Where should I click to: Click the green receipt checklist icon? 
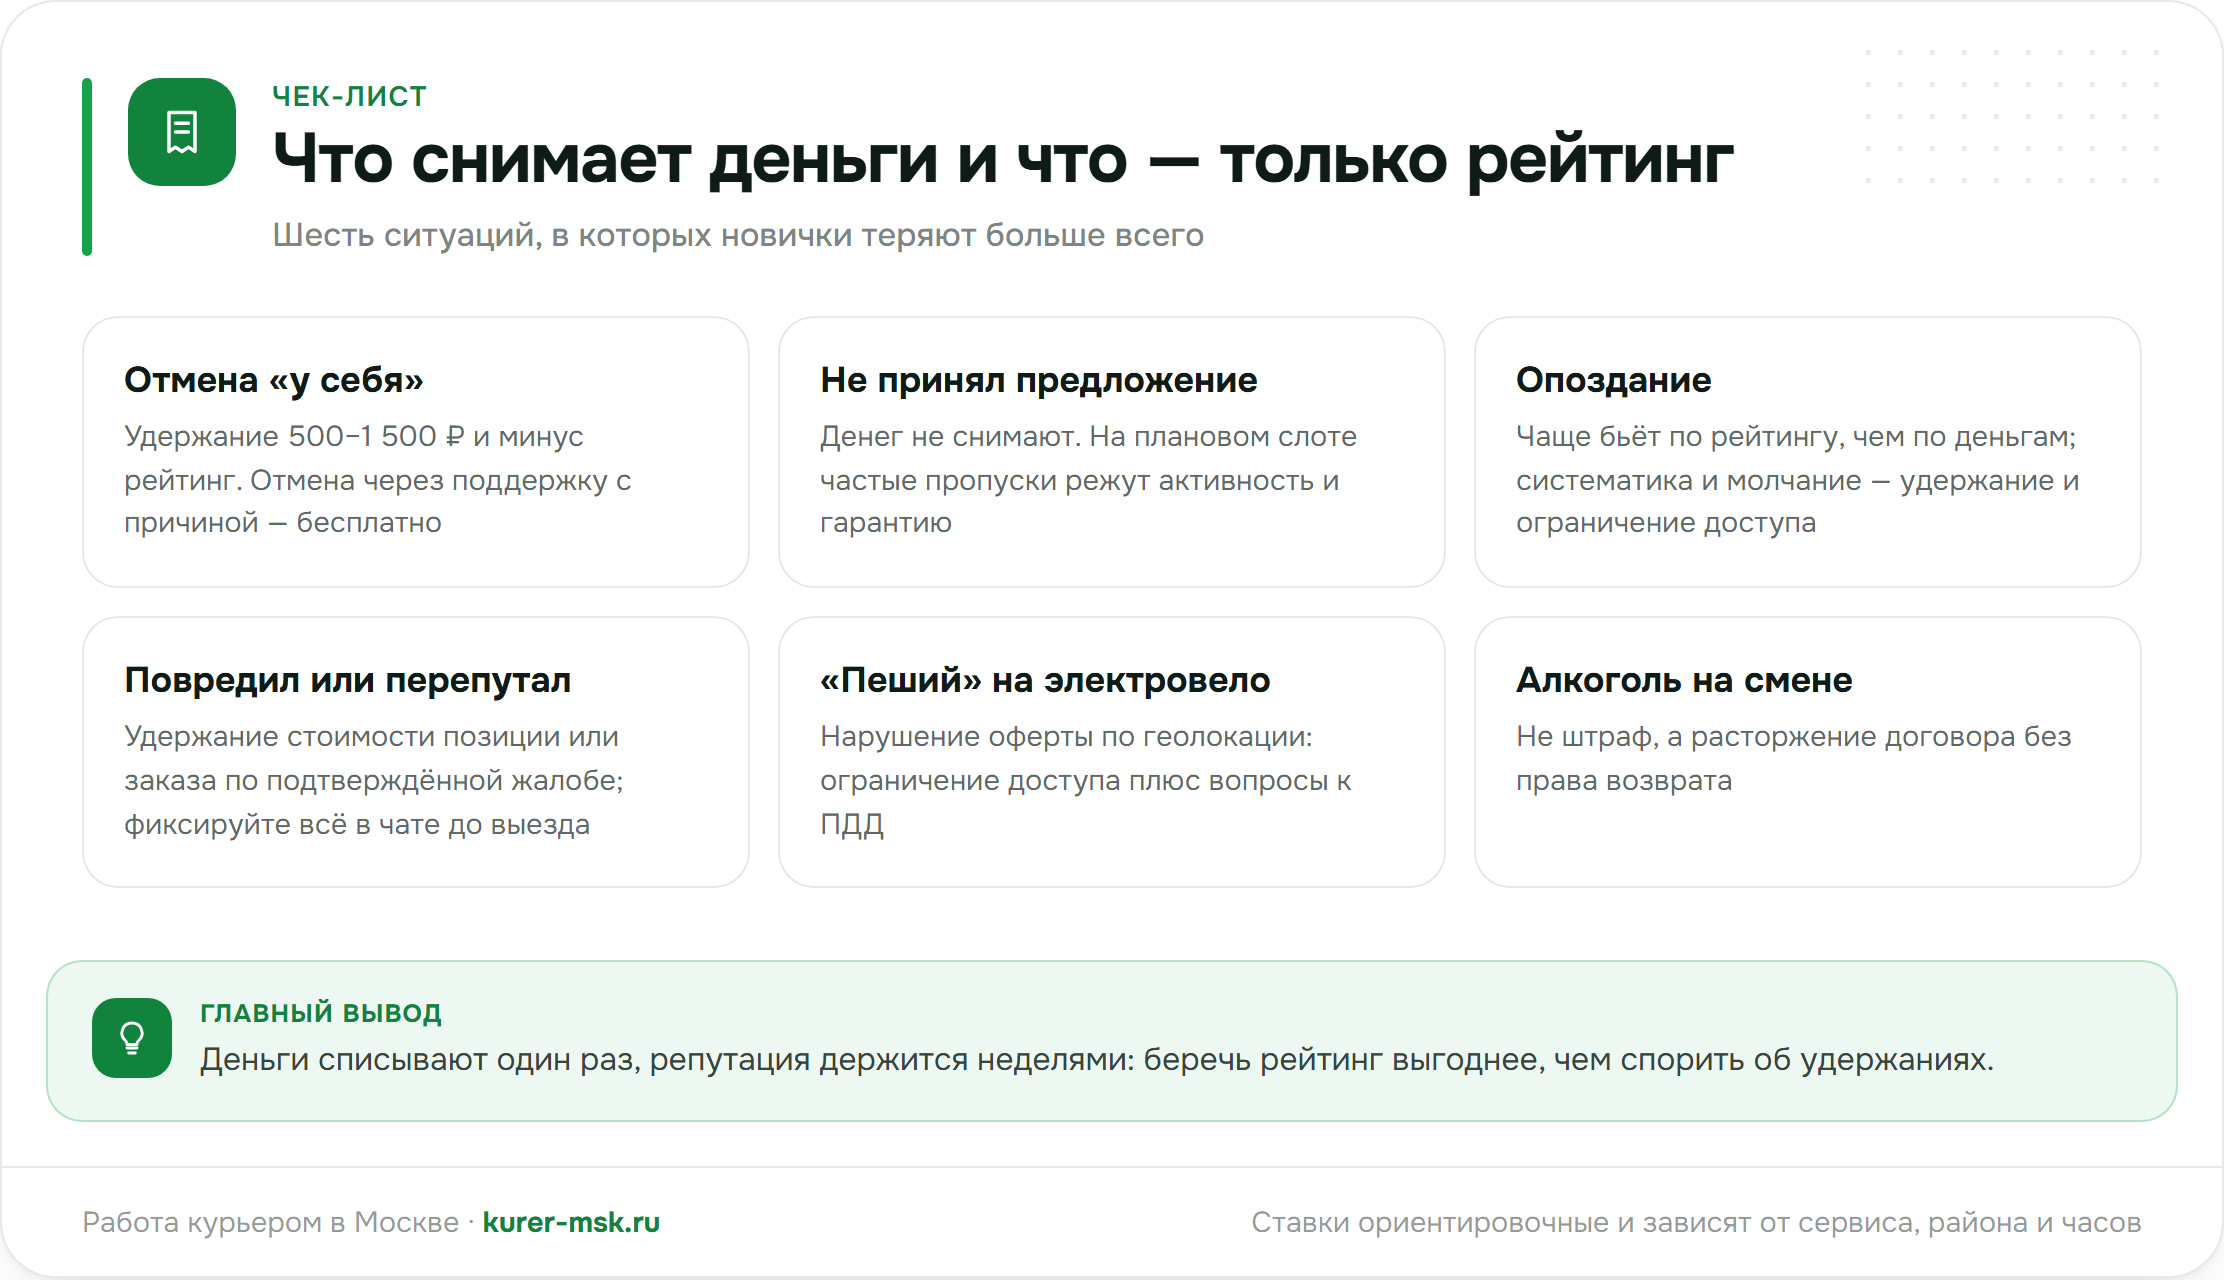click(x=182, y=132)
